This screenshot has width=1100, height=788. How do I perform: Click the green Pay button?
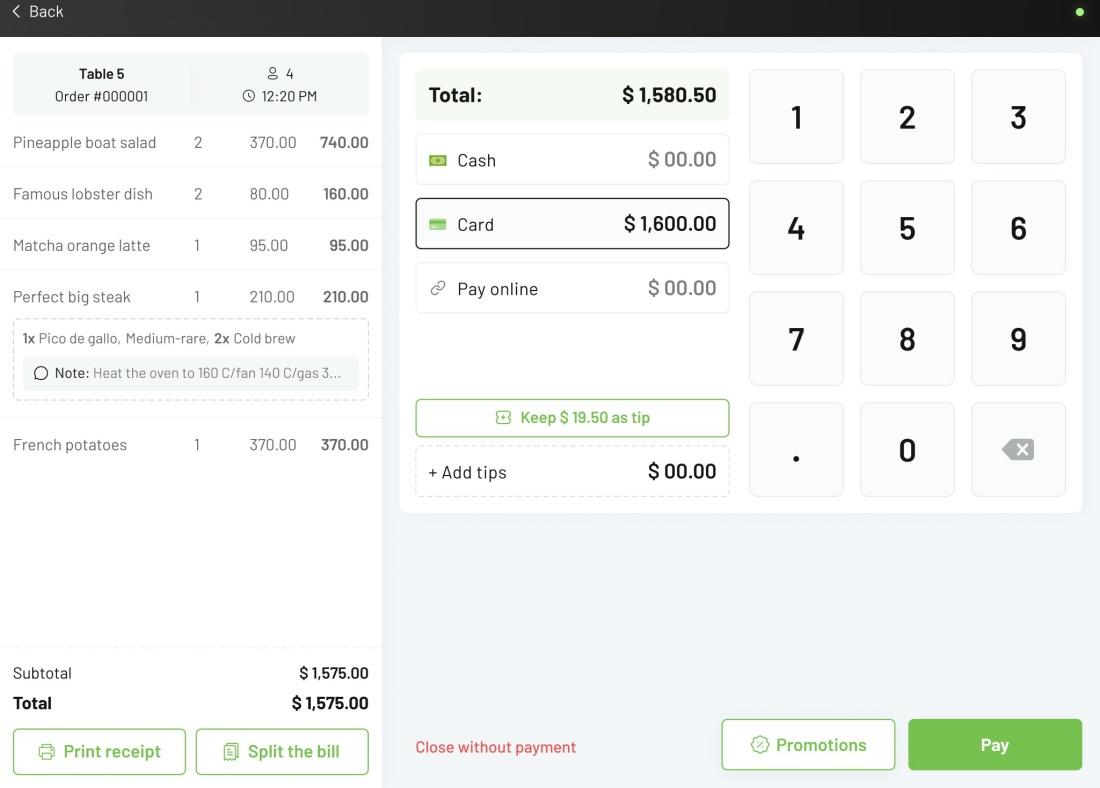point(995,744)
